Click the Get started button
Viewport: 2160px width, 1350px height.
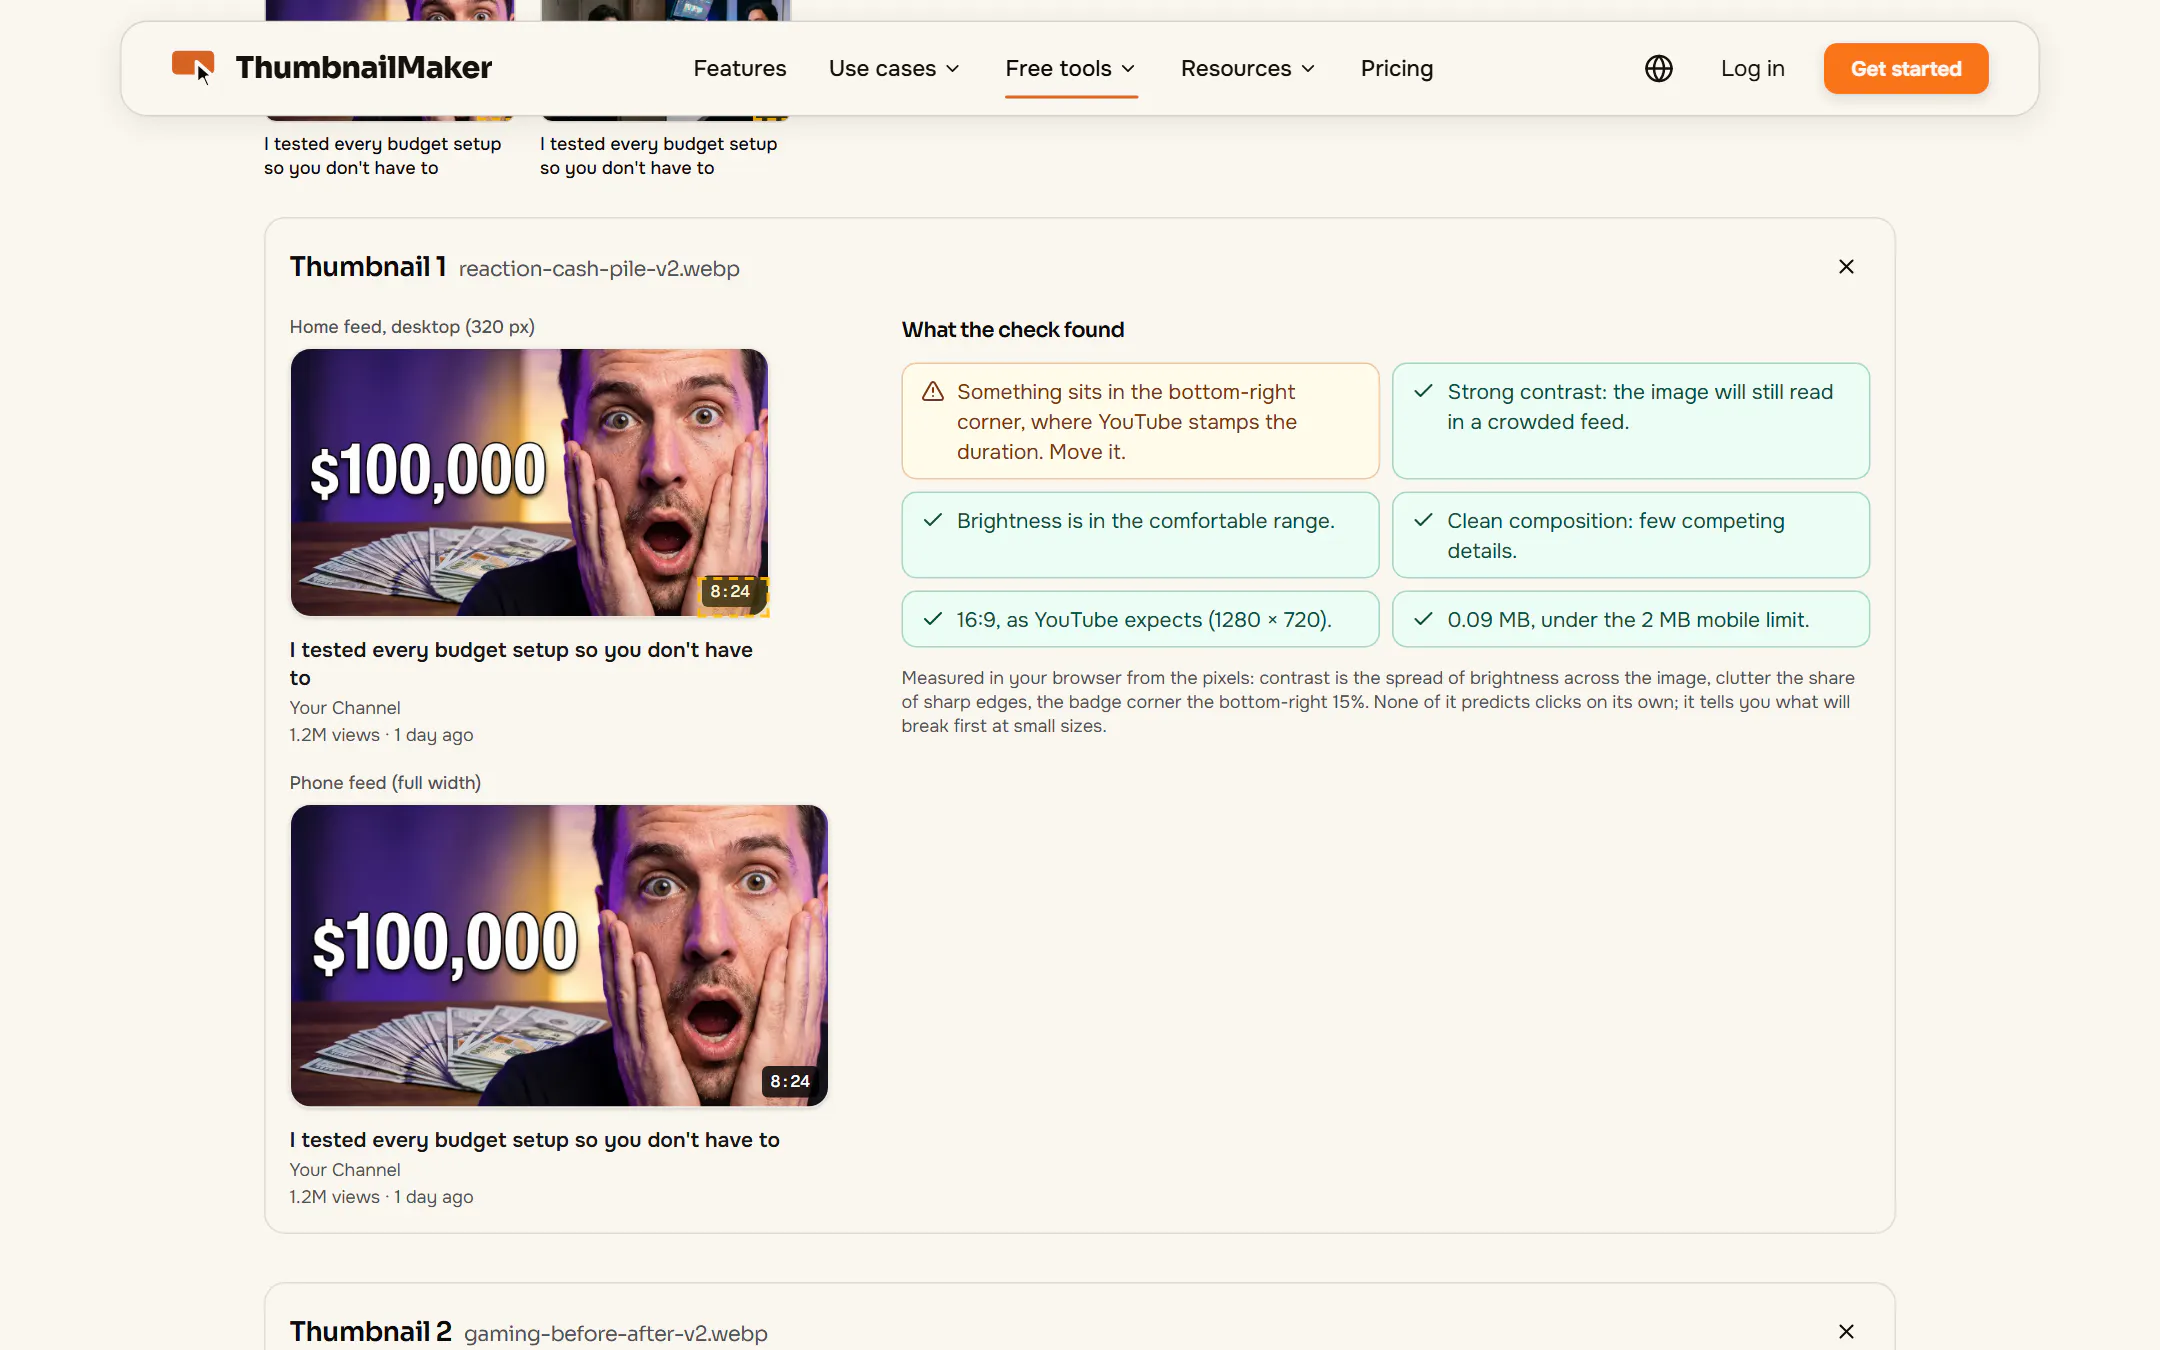pos(1905,68)
